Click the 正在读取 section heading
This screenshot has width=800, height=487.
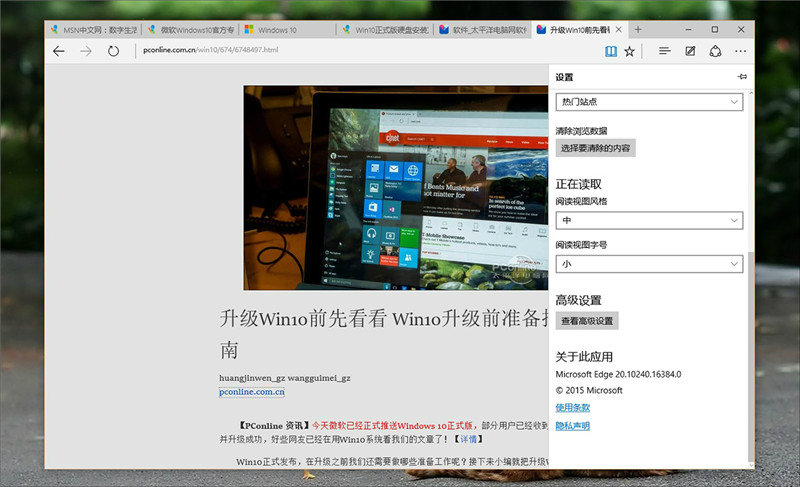[579, 184]
